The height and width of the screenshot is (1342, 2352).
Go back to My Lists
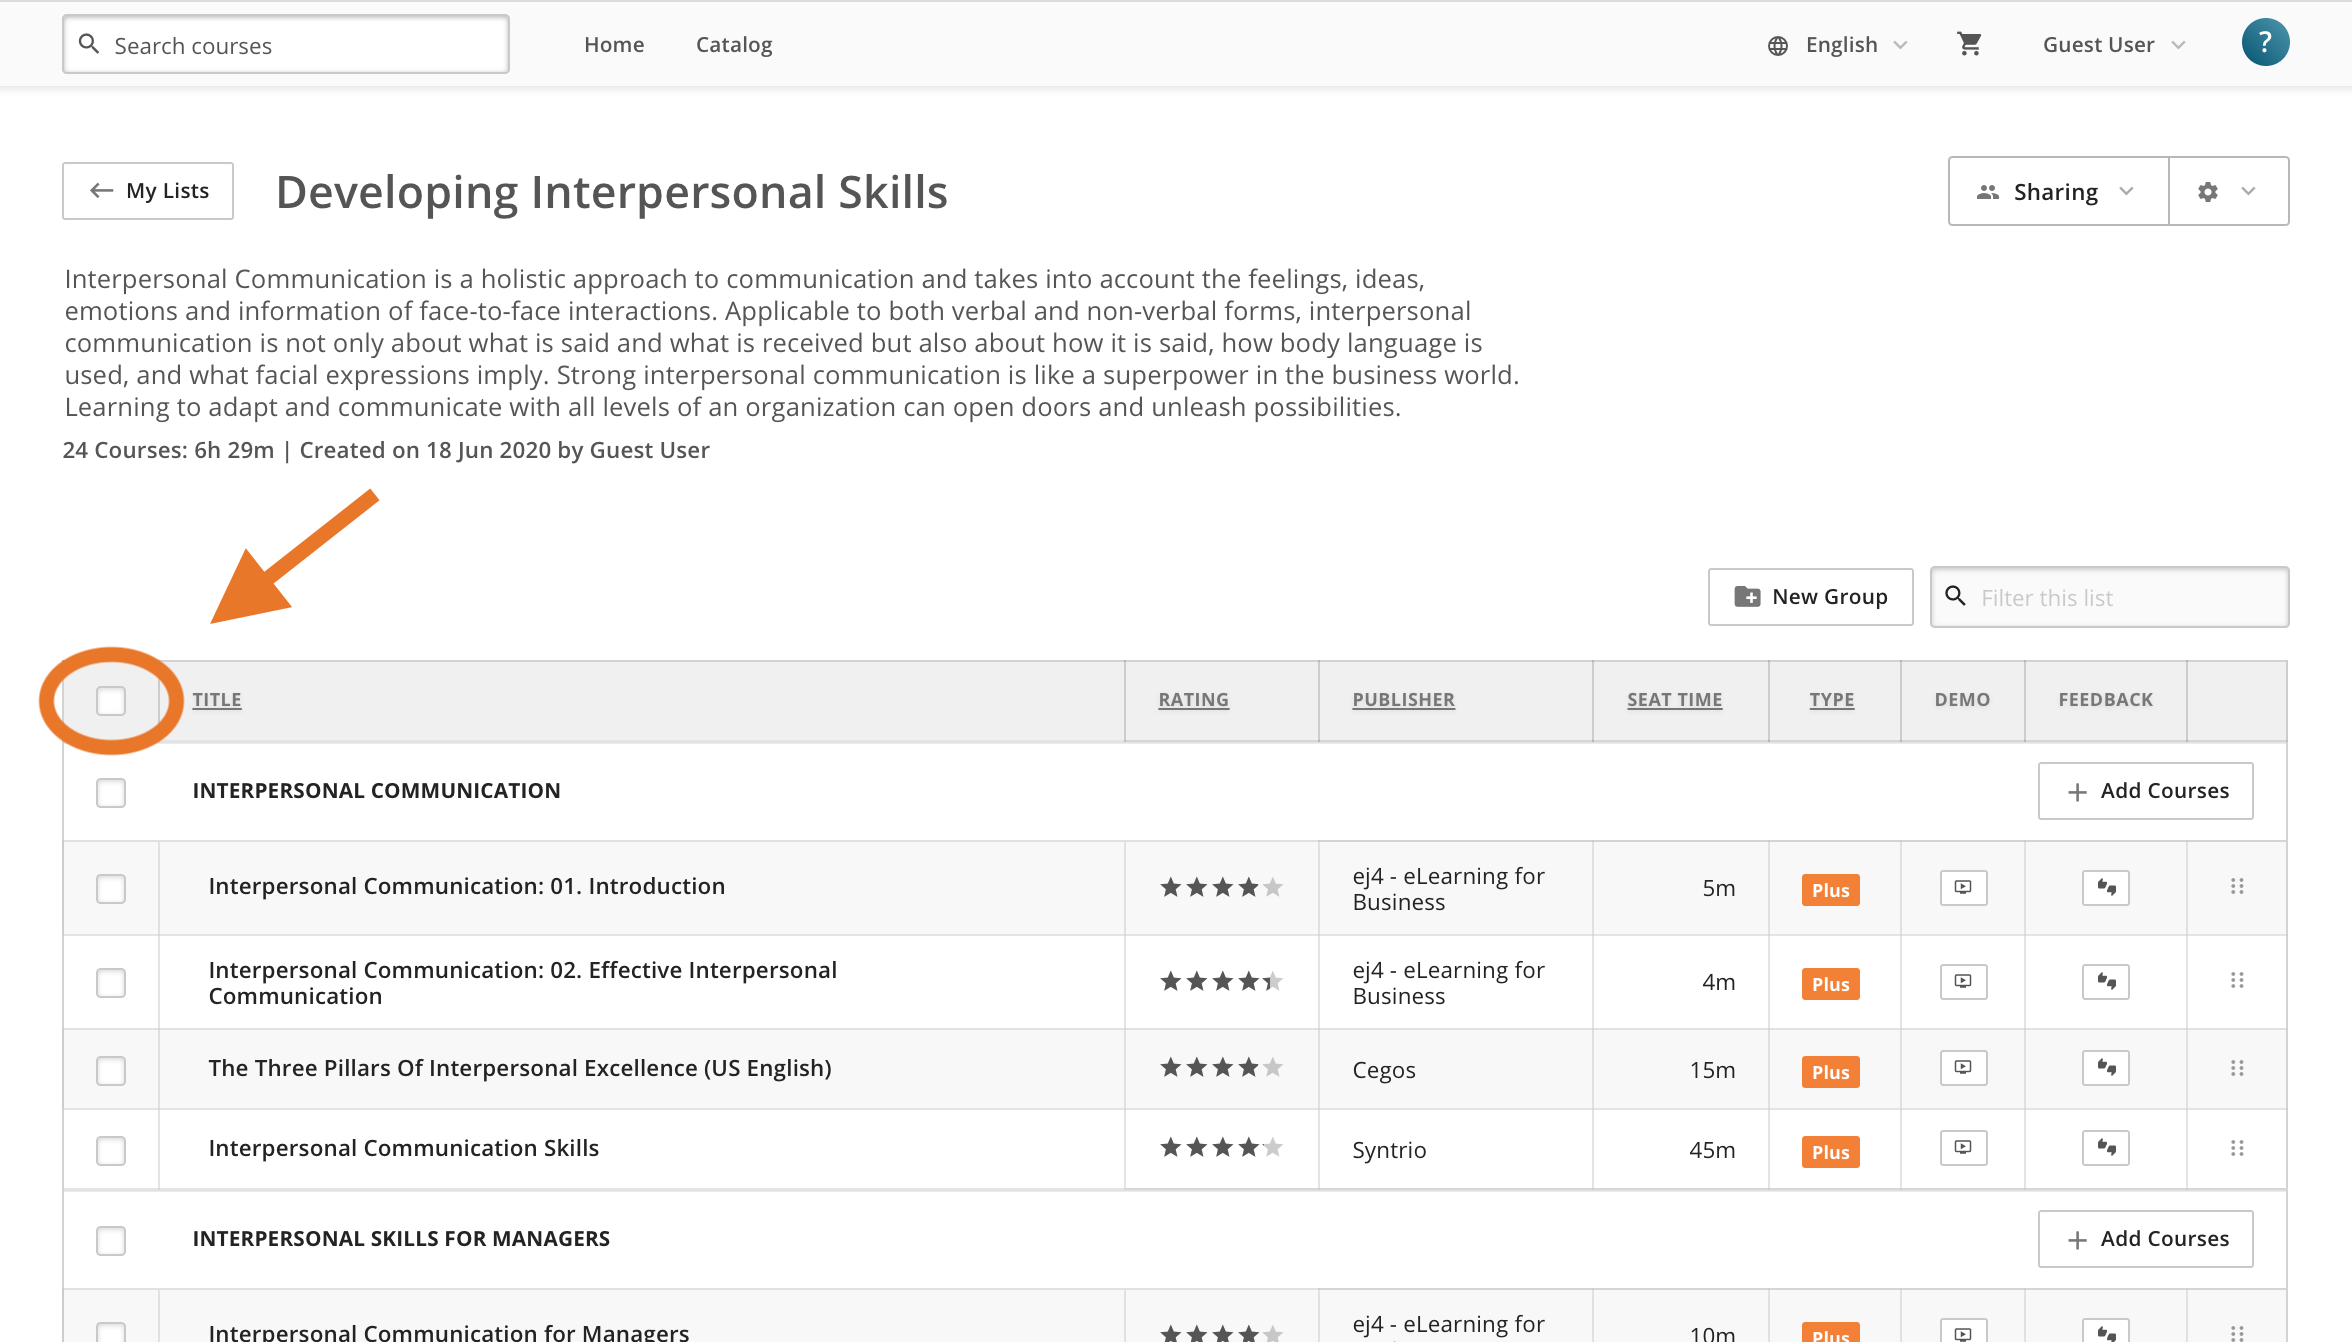[x=148, y=191]
